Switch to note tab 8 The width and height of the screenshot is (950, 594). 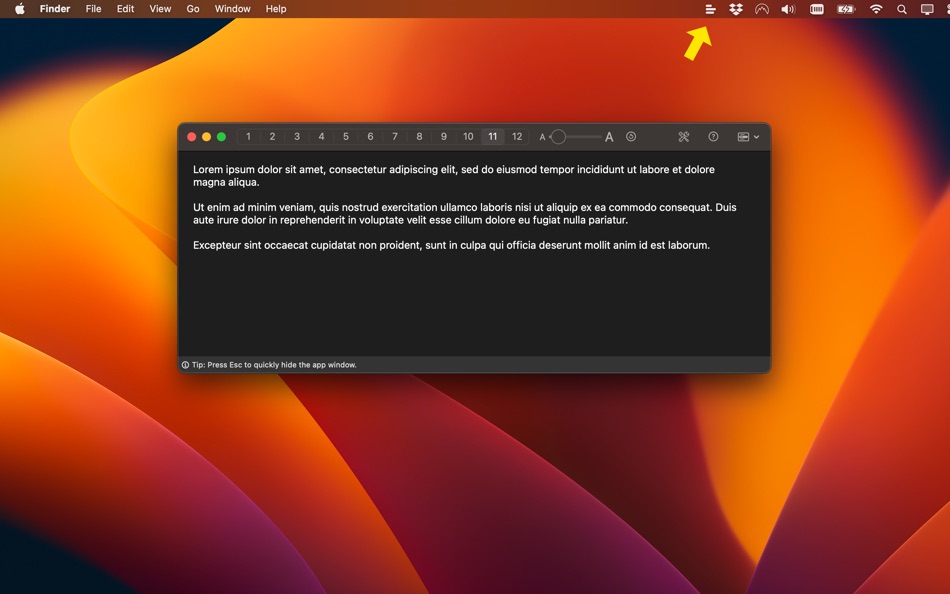[419, 137]
